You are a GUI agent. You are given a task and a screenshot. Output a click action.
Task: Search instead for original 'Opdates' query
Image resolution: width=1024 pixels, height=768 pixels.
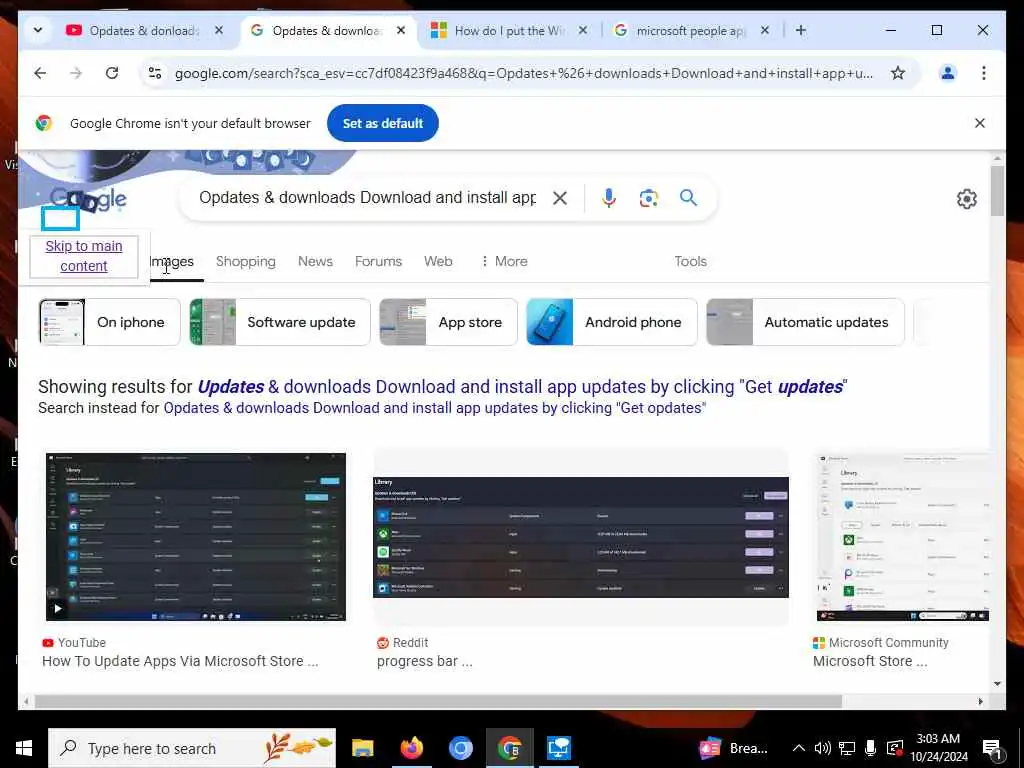point(434,408)
